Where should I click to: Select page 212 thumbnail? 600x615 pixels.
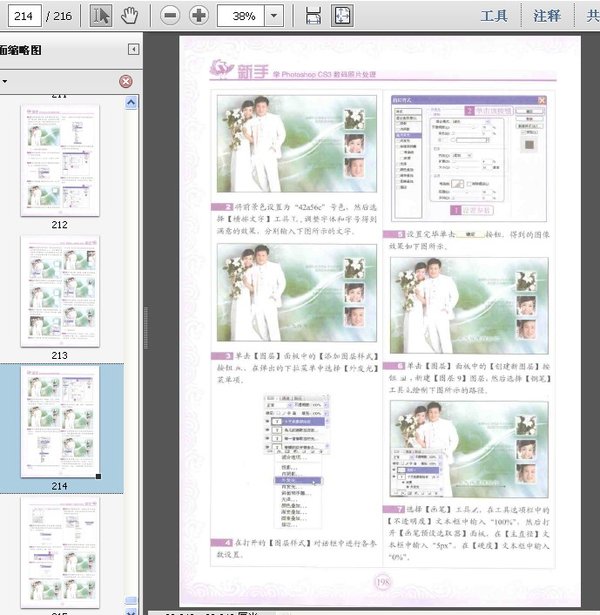pyautogui.click(x=59, y=160)
